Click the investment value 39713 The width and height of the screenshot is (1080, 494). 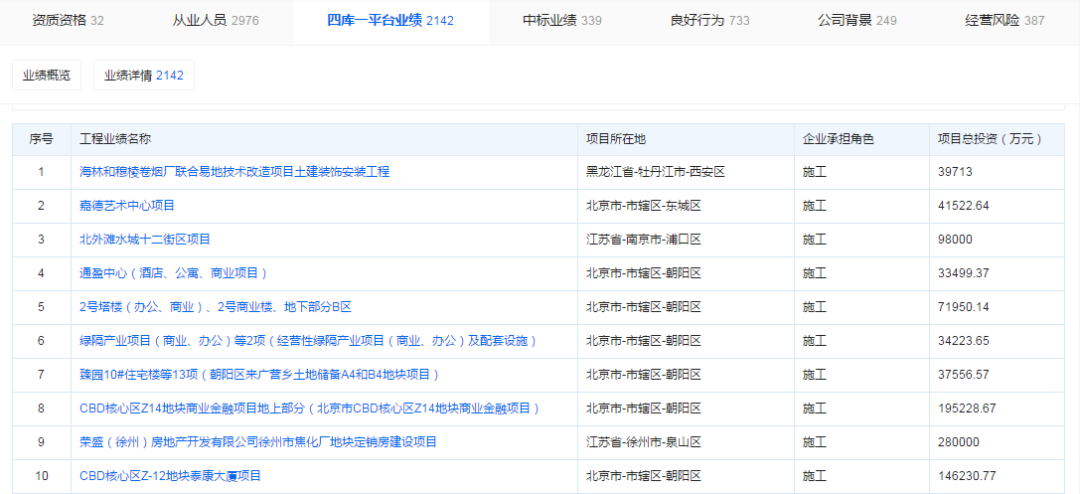tap(955, 172)
